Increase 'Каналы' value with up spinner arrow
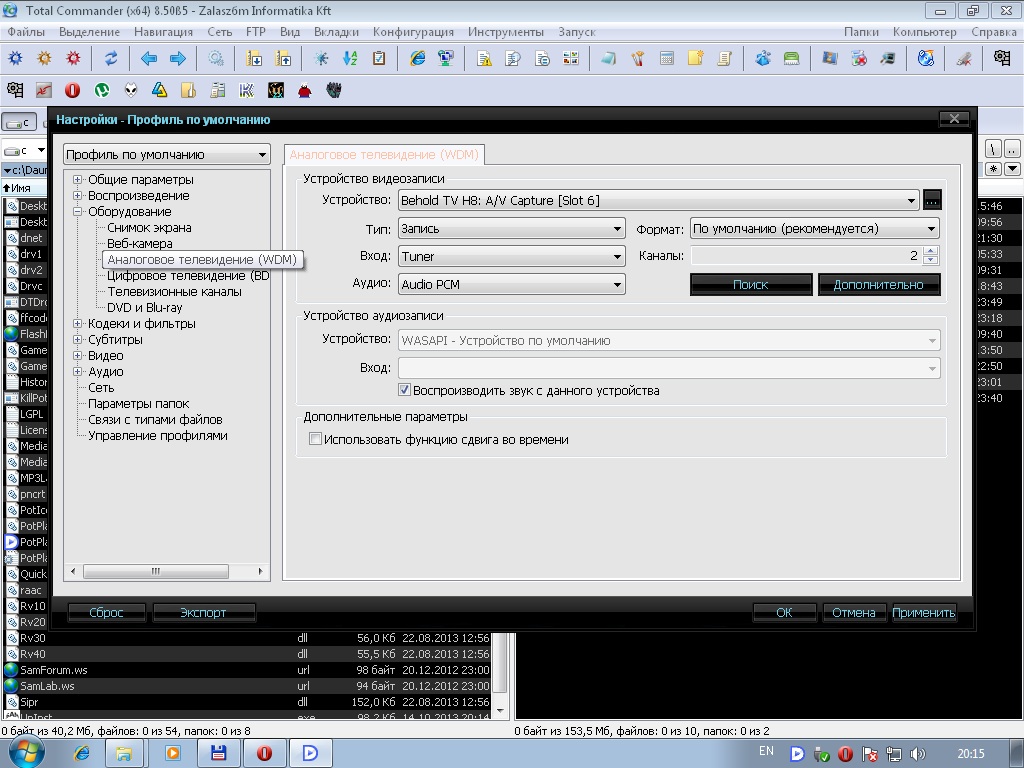 pyautogui.click(x=931, y=252)
